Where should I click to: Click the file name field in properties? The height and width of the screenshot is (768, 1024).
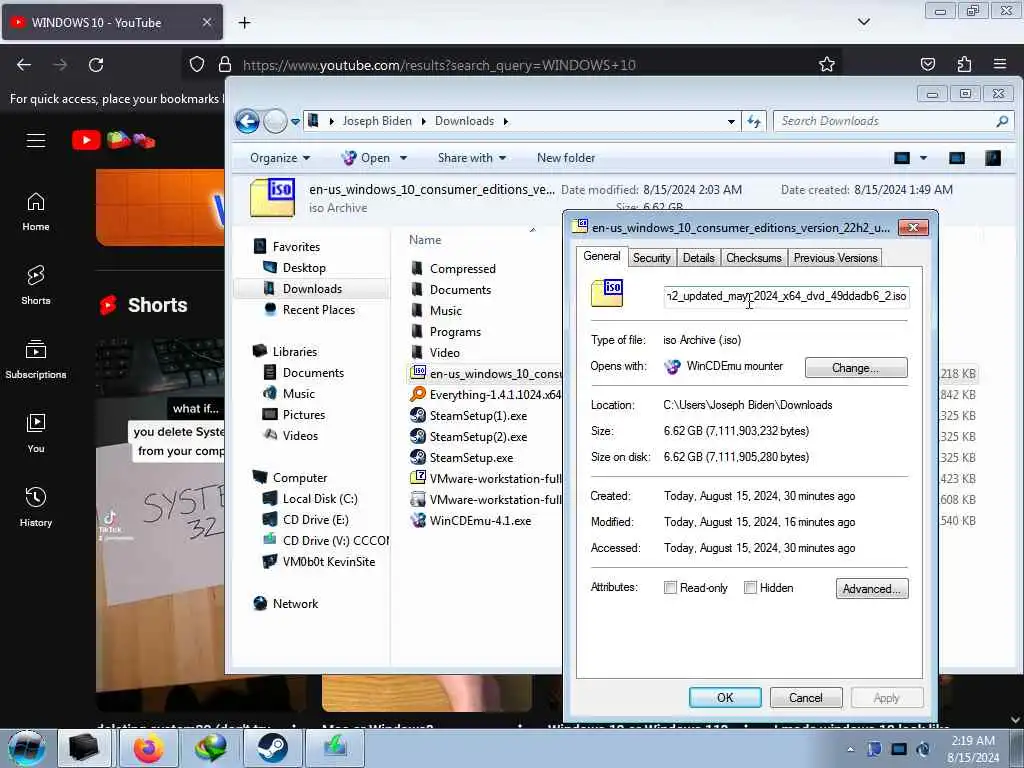[x=786, y=296]
